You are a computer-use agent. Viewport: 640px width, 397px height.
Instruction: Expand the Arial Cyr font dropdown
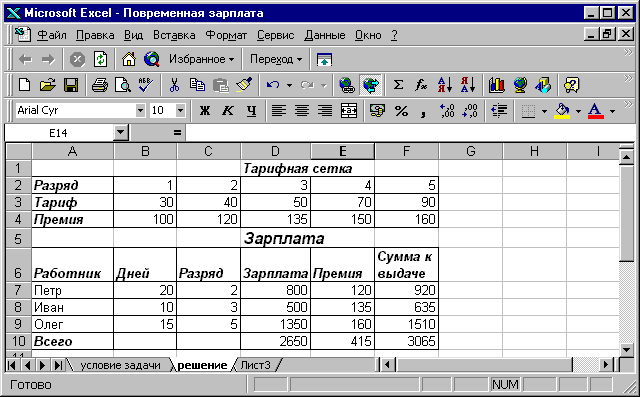140,111
